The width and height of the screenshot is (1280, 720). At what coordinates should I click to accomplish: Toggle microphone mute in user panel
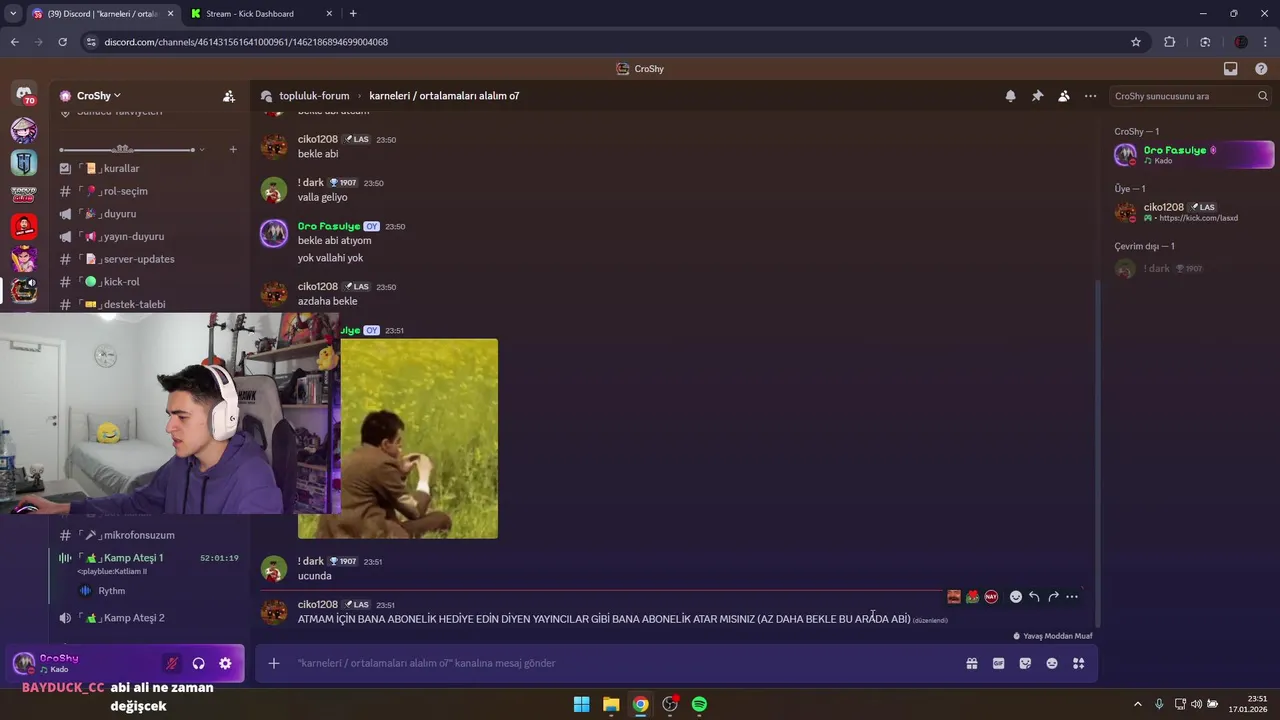(172, 663)
